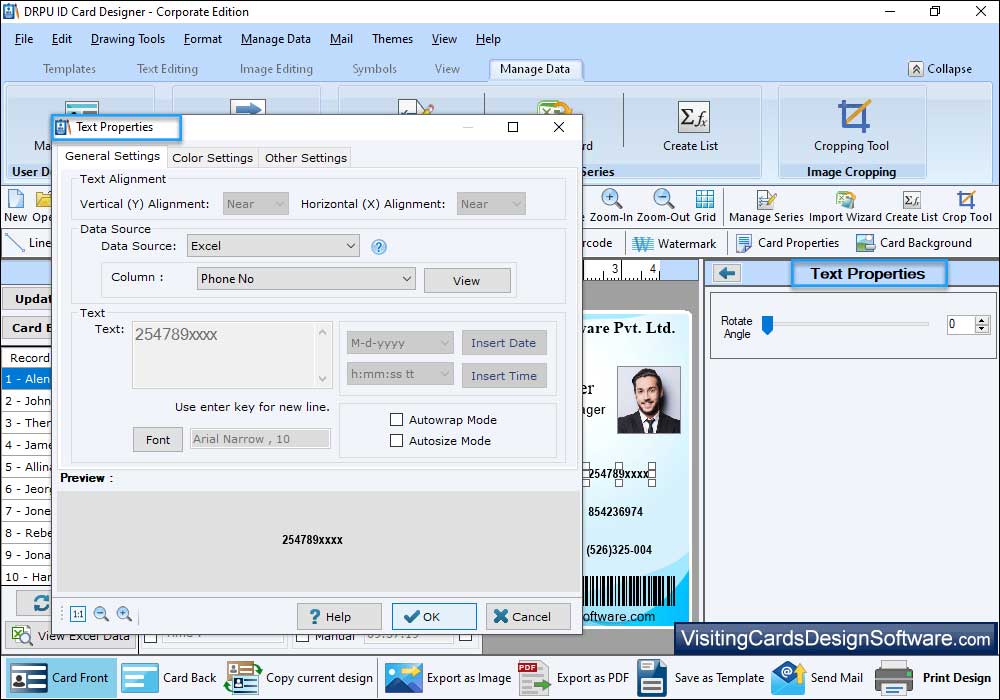
Task: Click Print Design printer icon
Action: [893, 678]
